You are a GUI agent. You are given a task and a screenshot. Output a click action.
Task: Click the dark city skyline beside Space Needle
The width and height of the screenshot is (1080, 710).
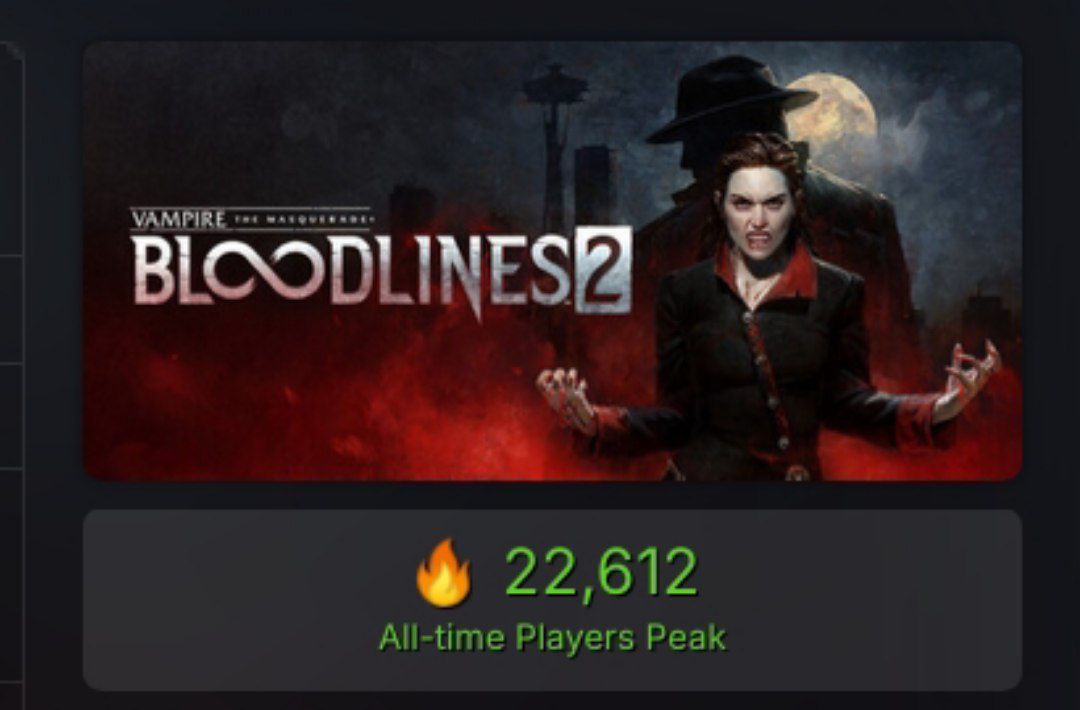[594, 186]
